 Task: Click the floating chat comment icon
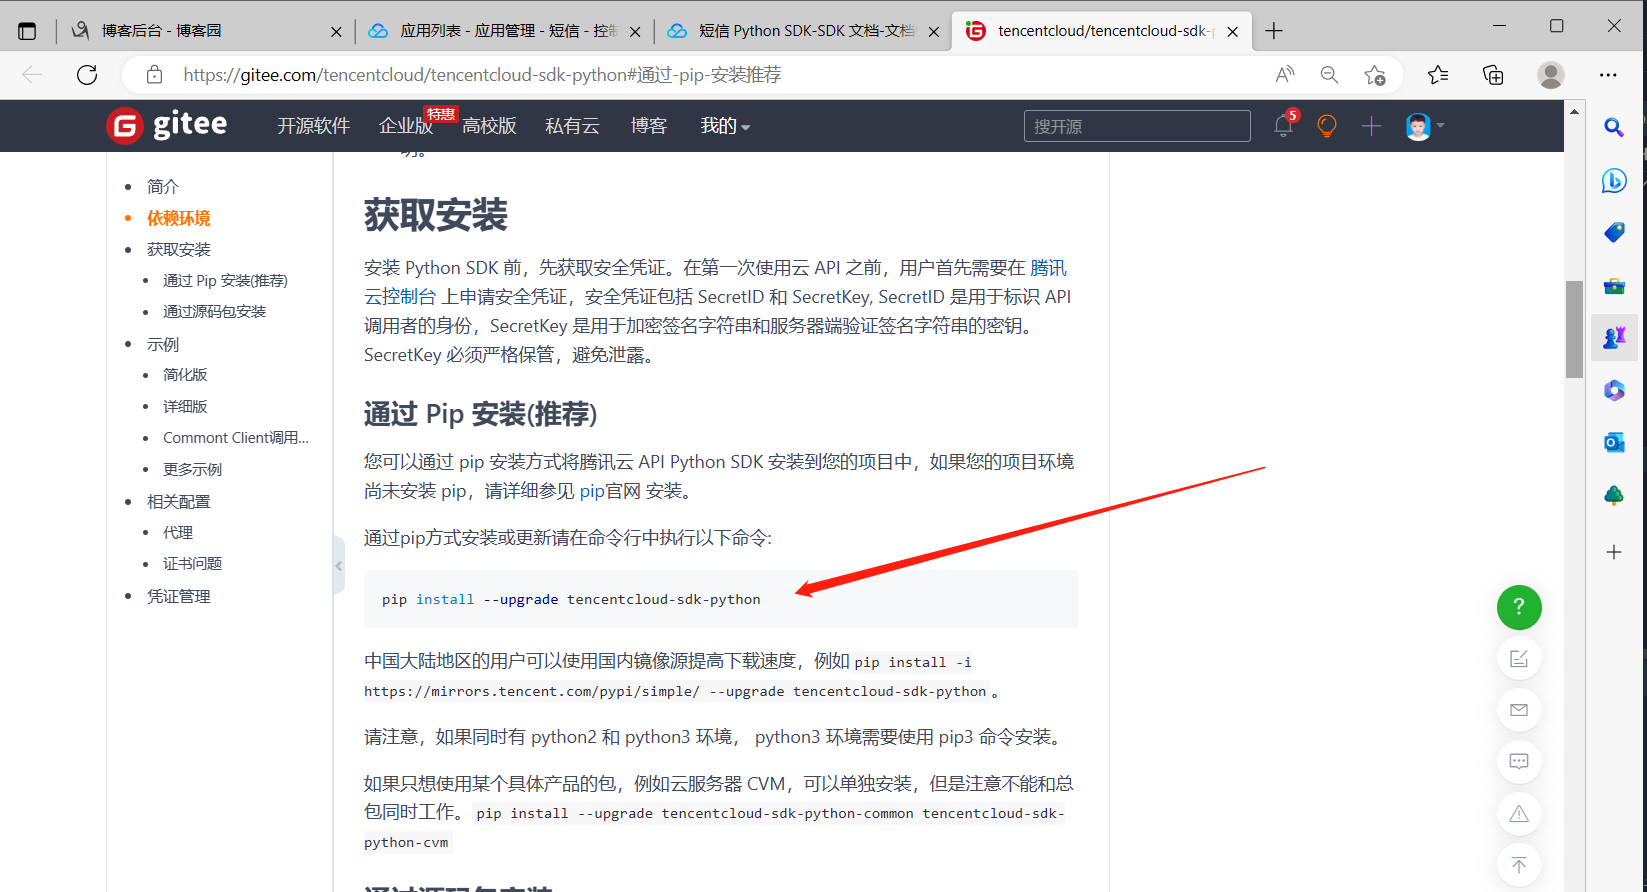click(x=1519, y=762)
